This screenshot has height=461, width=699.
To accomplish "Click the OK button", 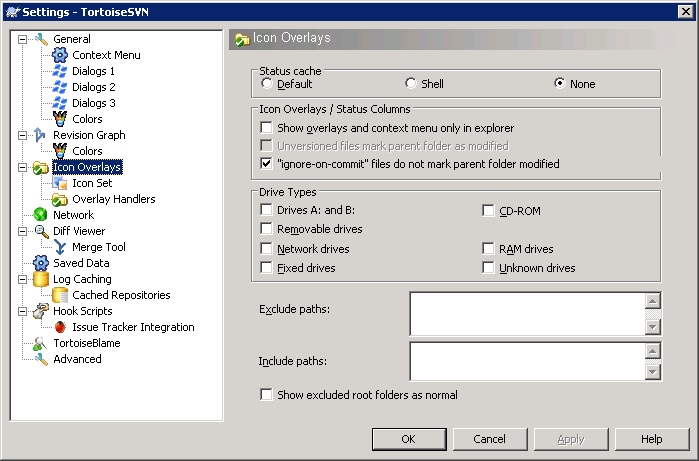I will pos(409,439).
